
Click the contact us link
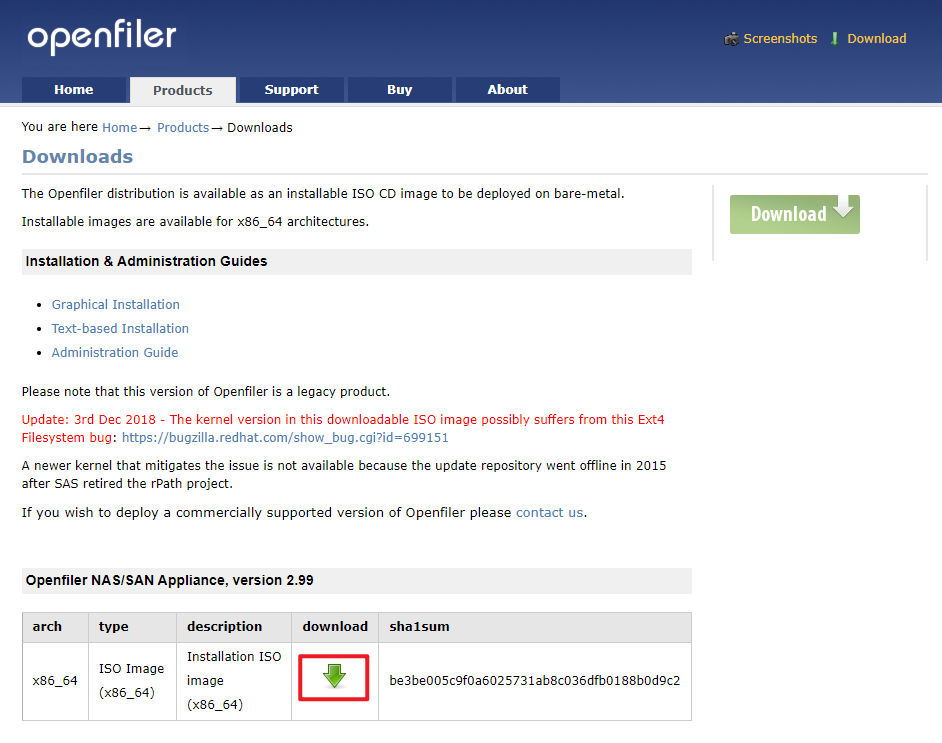pyautogui.click(x=549, y=512)
